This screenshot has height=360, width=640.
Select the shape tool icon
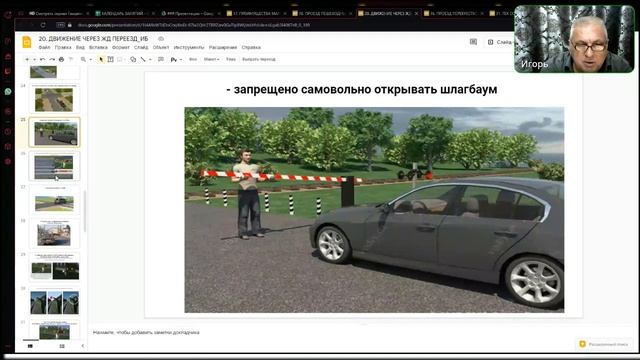(133, 60)
